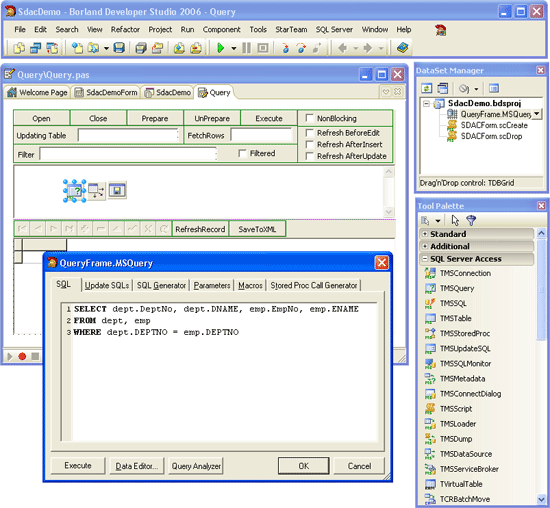Switch to the SQL Generator tab

(x=161, y=286)
